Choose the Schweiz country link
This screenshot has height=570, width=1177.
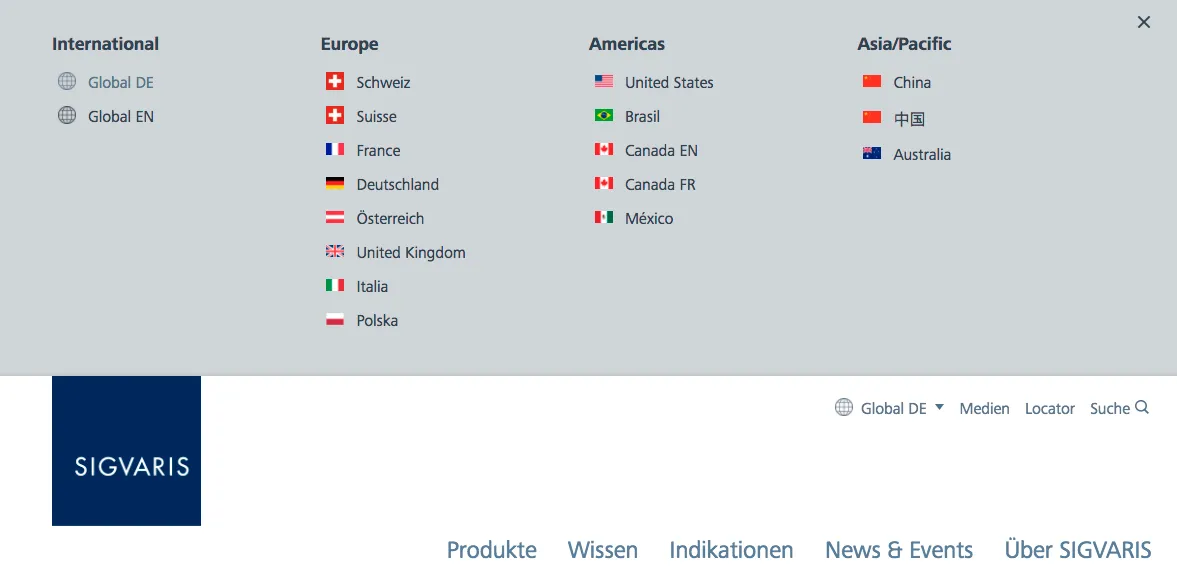pyautogui.click(x=384, y=83)
